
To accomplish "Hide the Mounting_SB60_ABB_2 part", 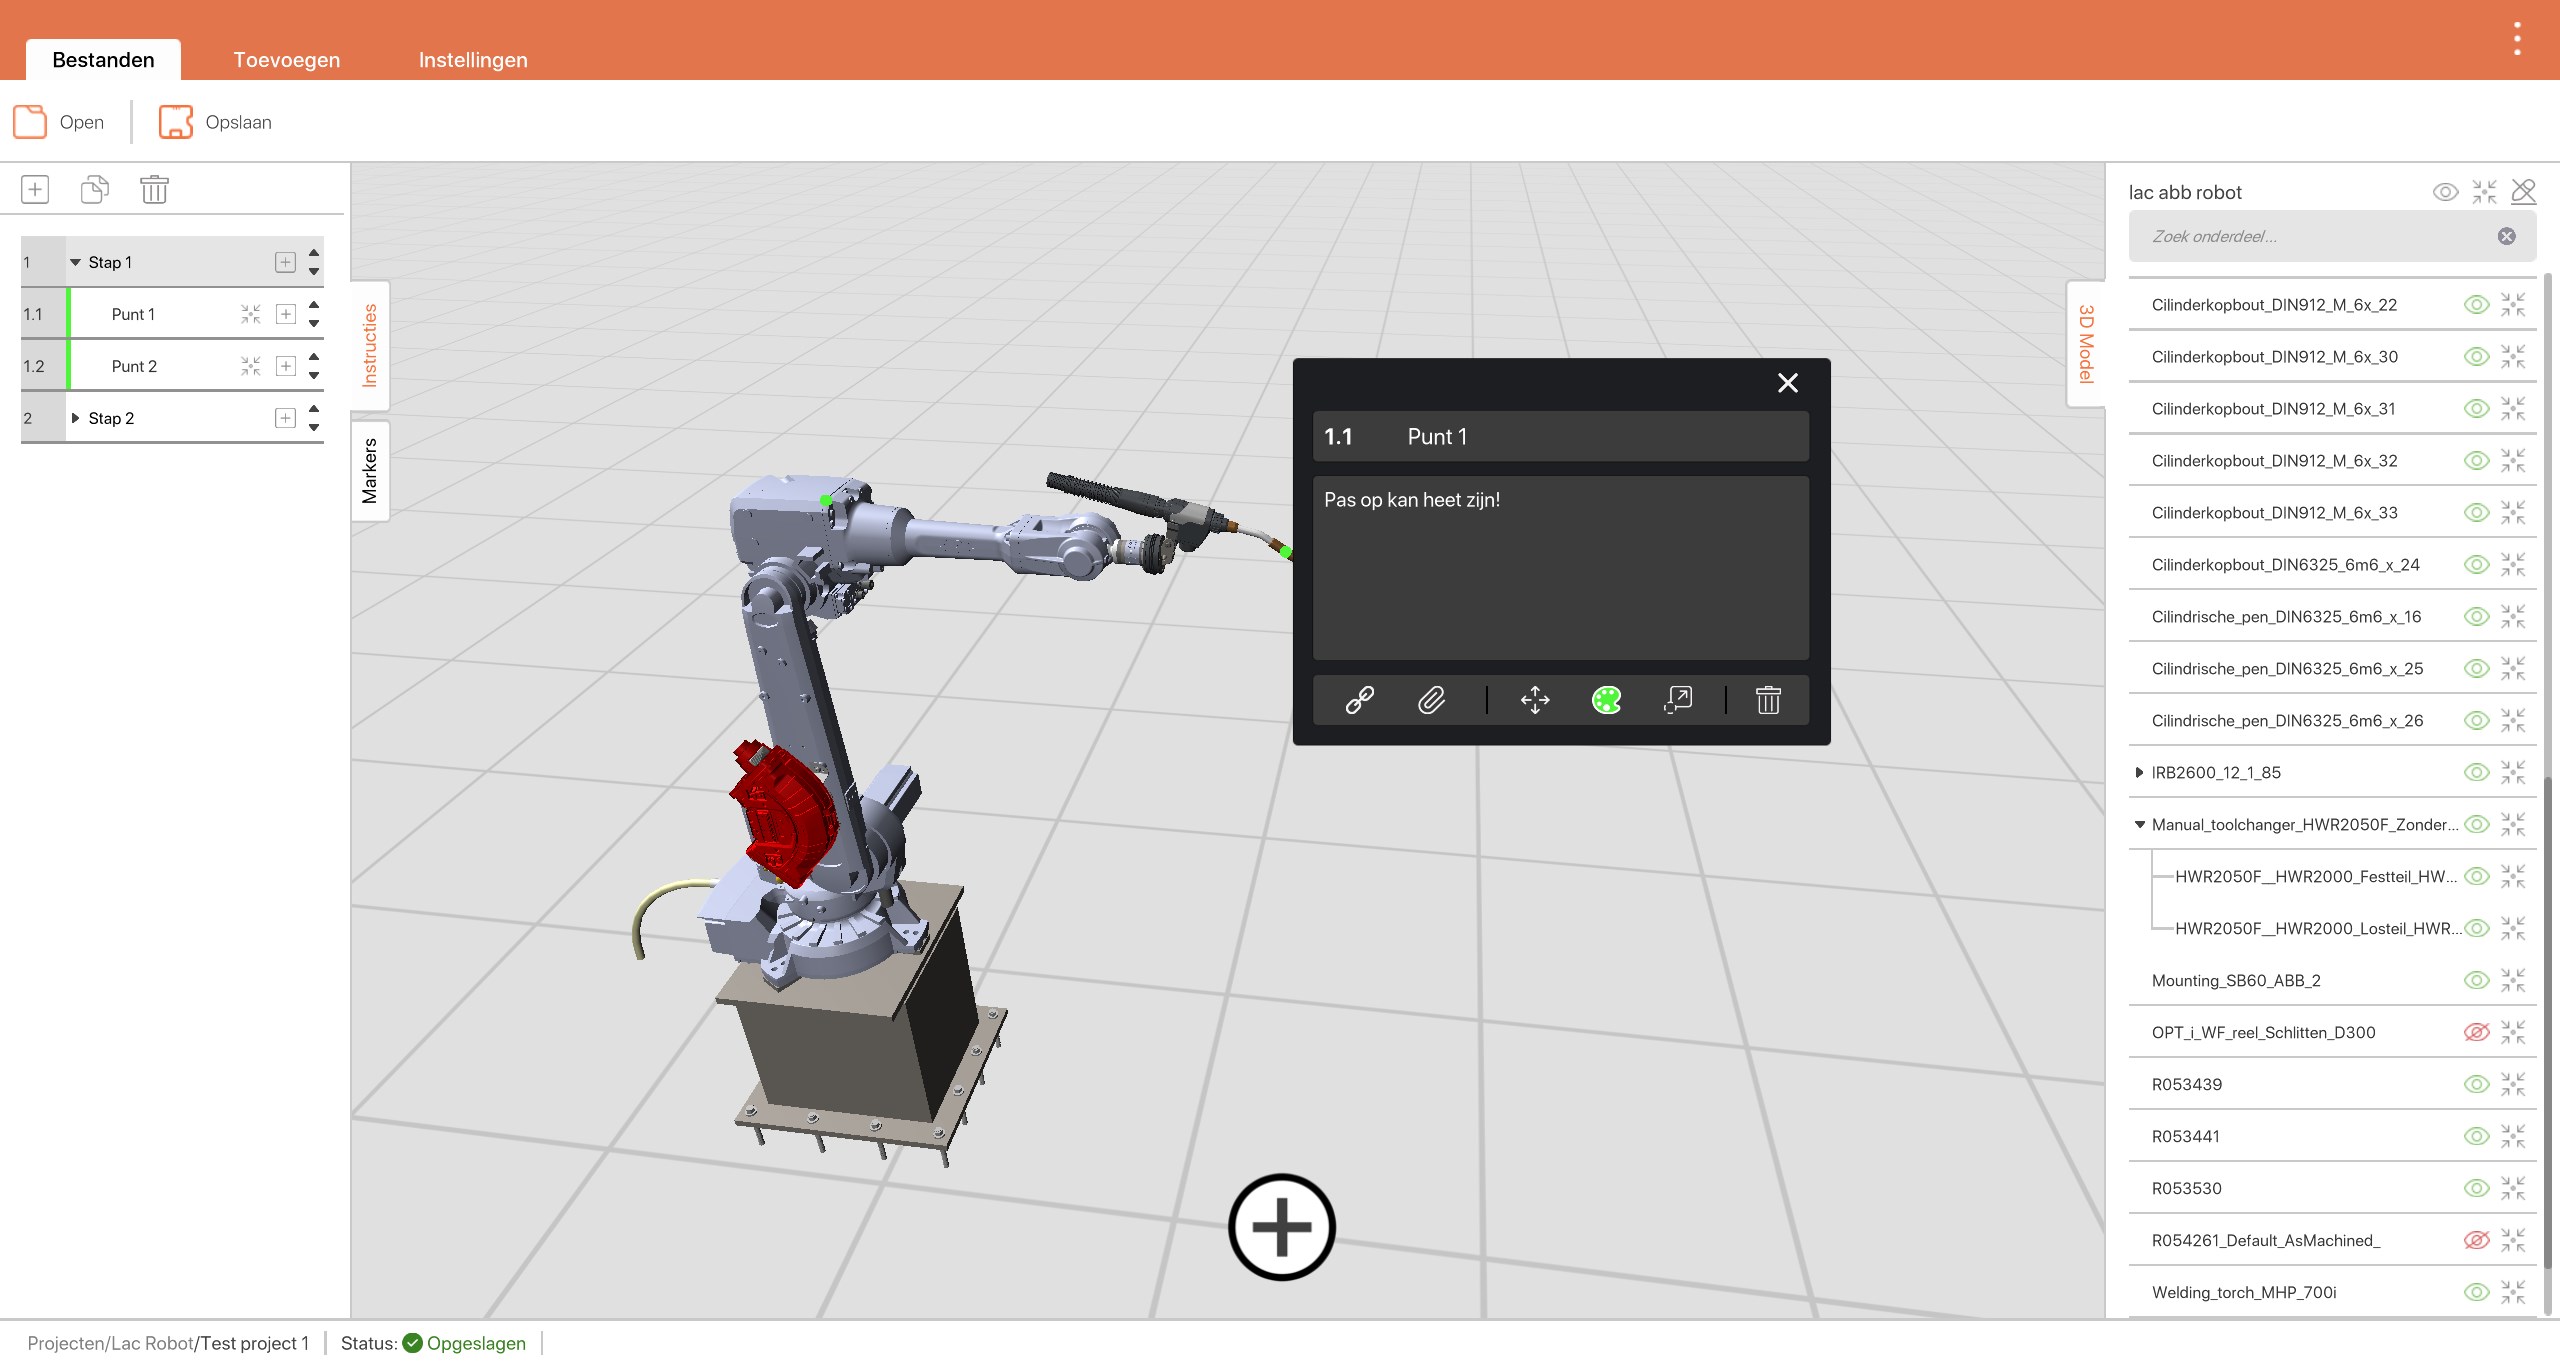I will (2476, 980).
